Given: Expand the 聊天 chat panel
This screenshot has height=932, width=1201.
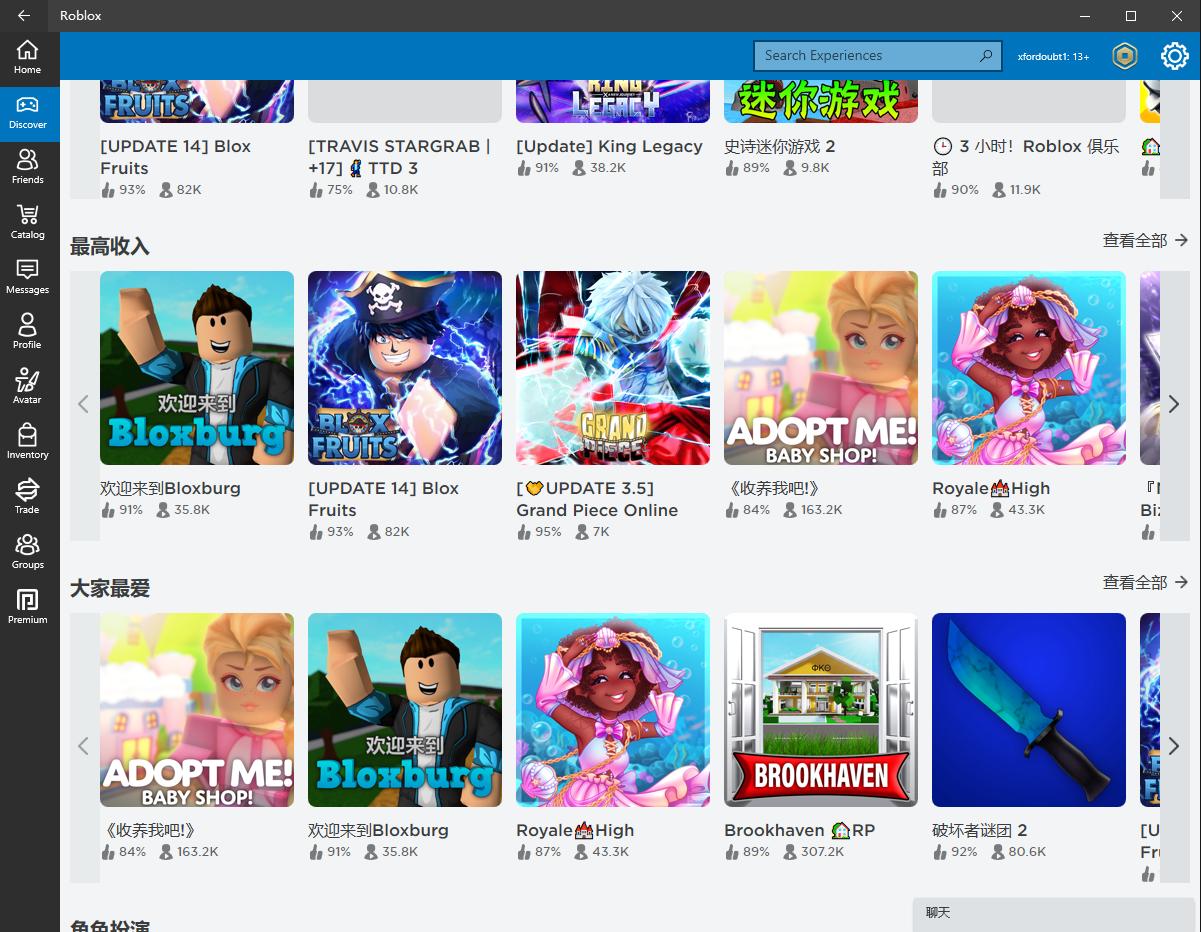Looking at the screenshot, I should tap(1053, 913).
